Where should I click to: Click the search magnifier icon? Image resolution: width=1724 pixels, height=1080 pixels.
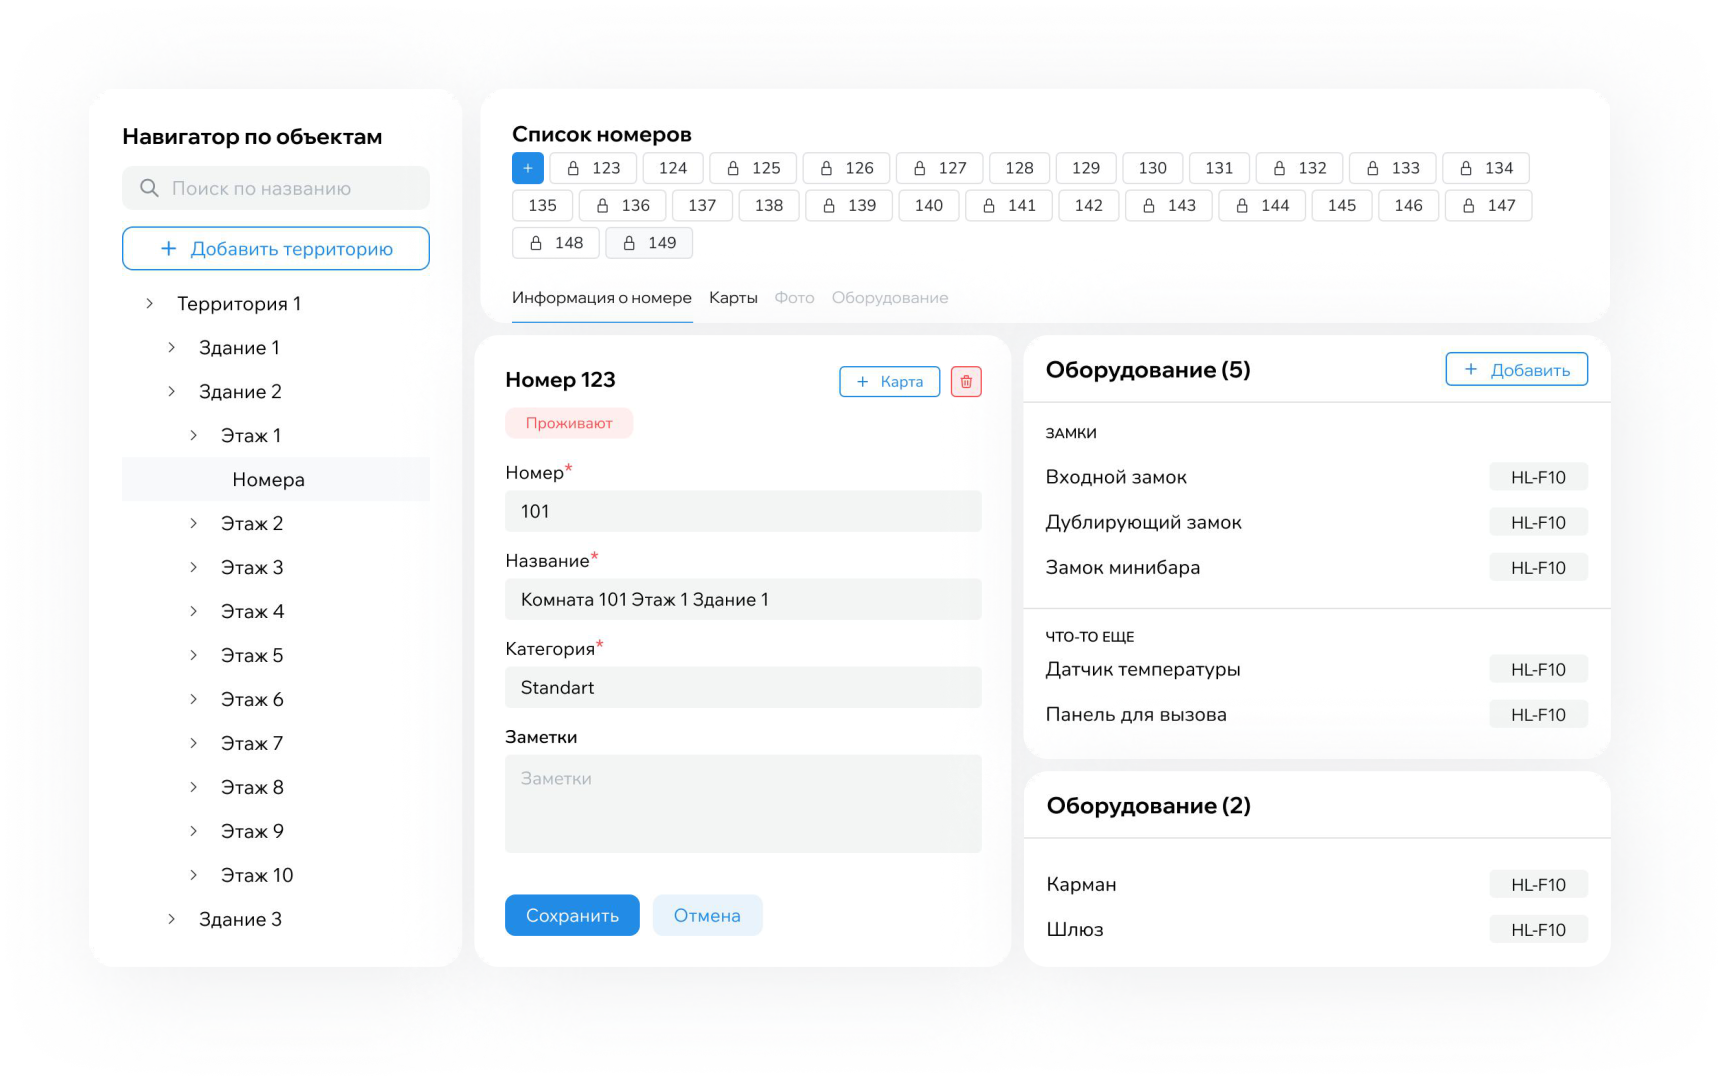coord(149,188)
